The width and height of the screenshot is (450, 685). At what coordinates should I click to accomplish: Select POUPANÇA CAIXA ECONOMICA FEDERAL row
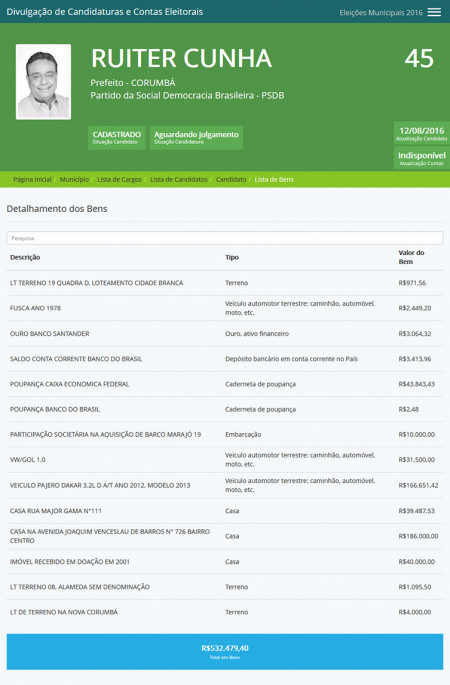click(x=225, y=384)
